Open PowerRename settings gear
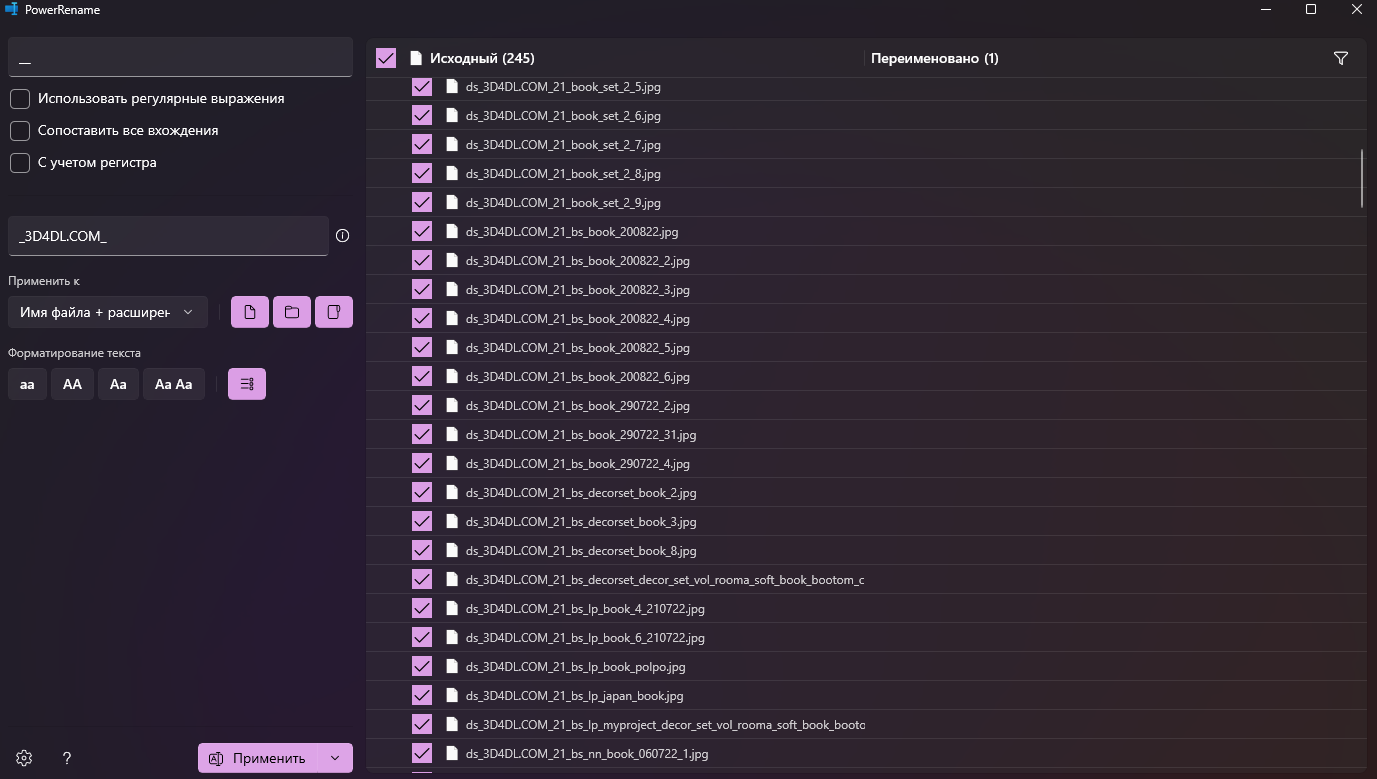Image resolution: width=1377 pixels, height=779 pixels. [24, 758]
